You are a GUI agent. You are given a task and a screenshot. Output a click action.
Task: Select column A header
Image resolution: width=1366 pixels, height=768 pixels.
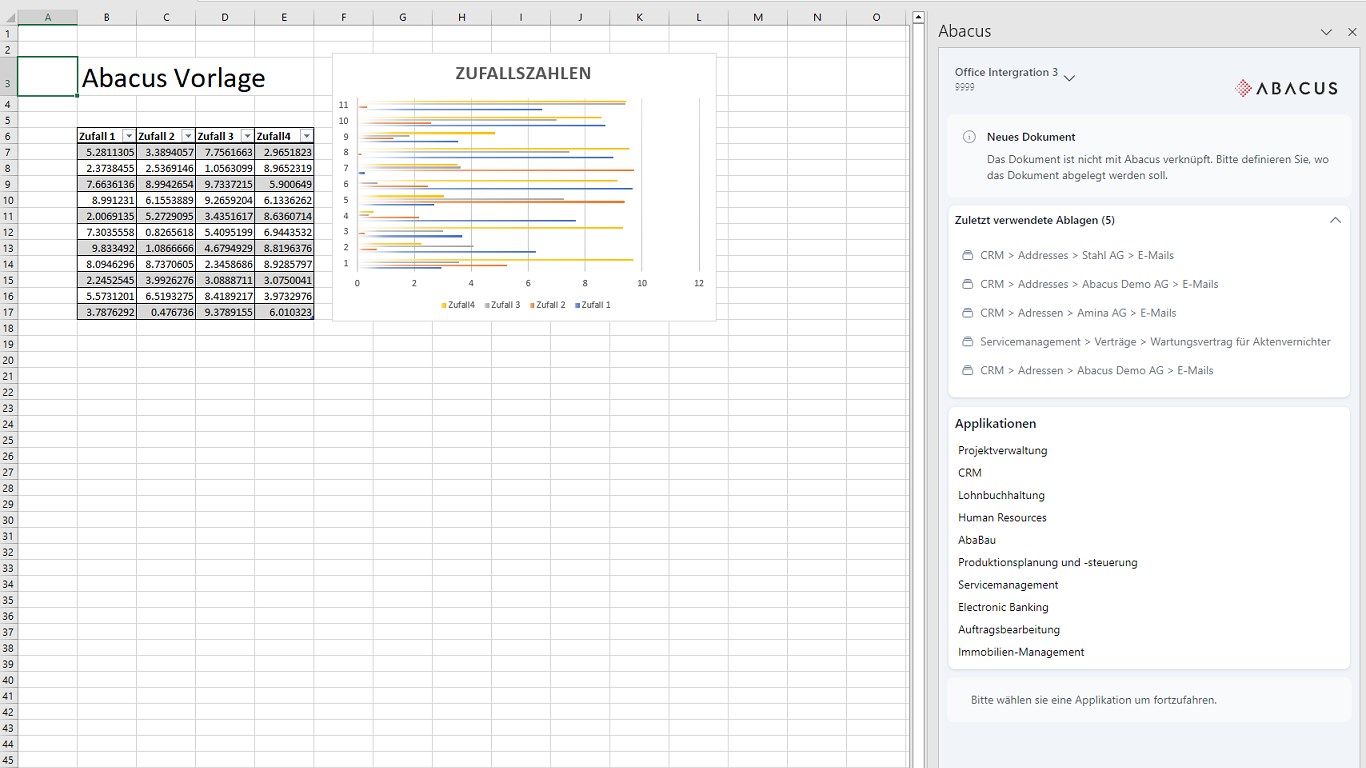click(48, 17)
